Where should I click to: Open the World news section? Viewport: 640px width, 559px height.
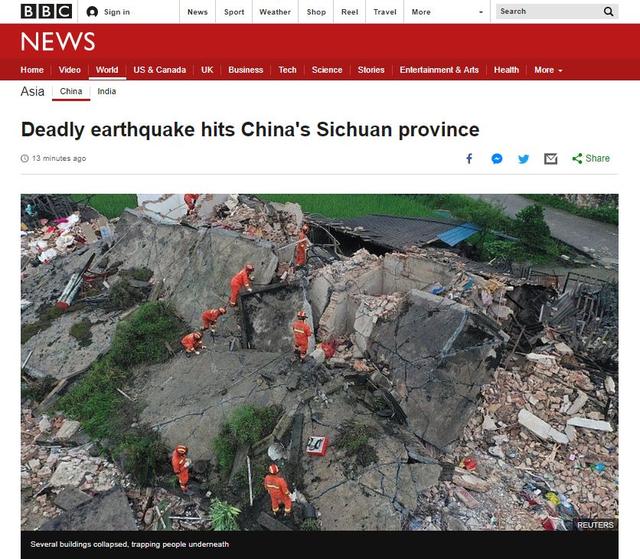107,70
